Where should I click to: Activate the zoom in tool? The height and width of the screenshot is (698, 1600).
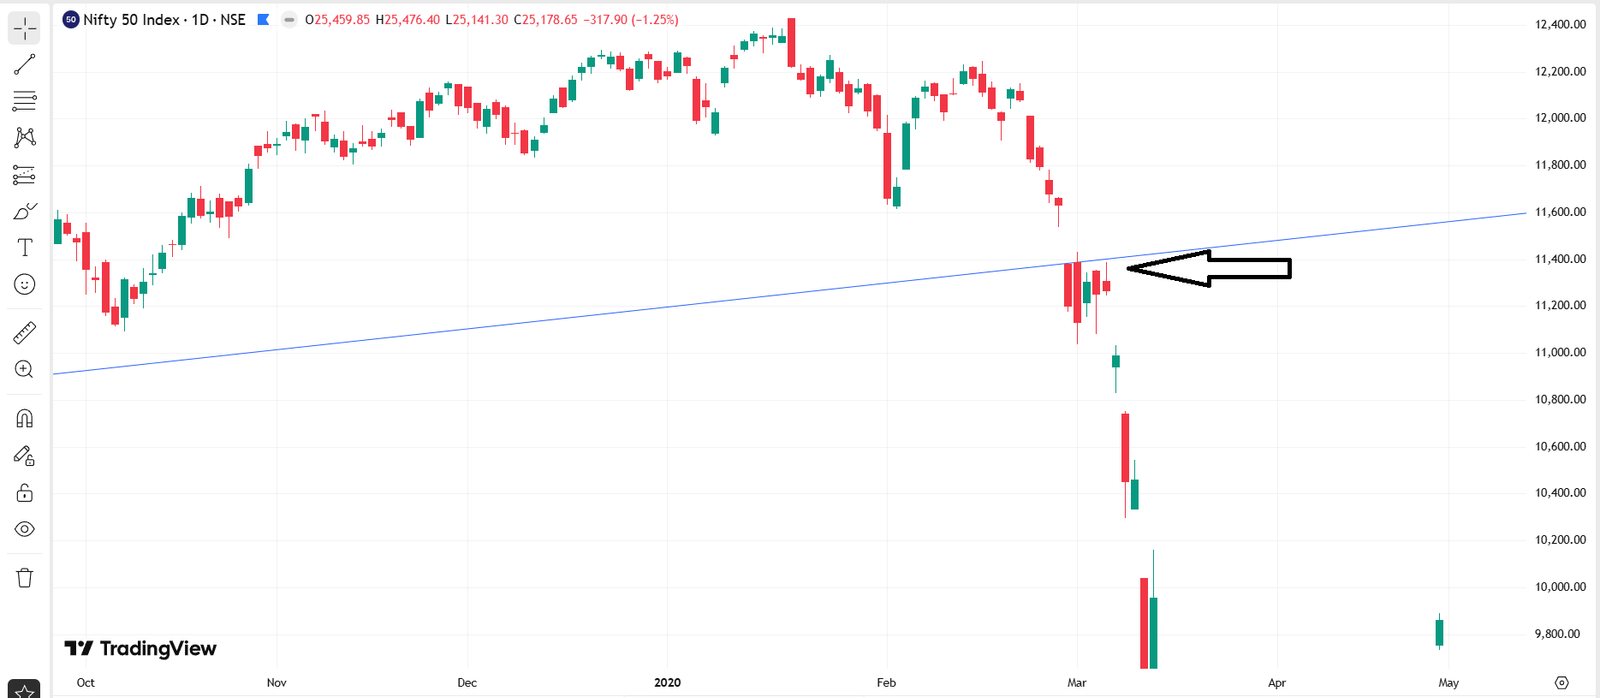25,369
